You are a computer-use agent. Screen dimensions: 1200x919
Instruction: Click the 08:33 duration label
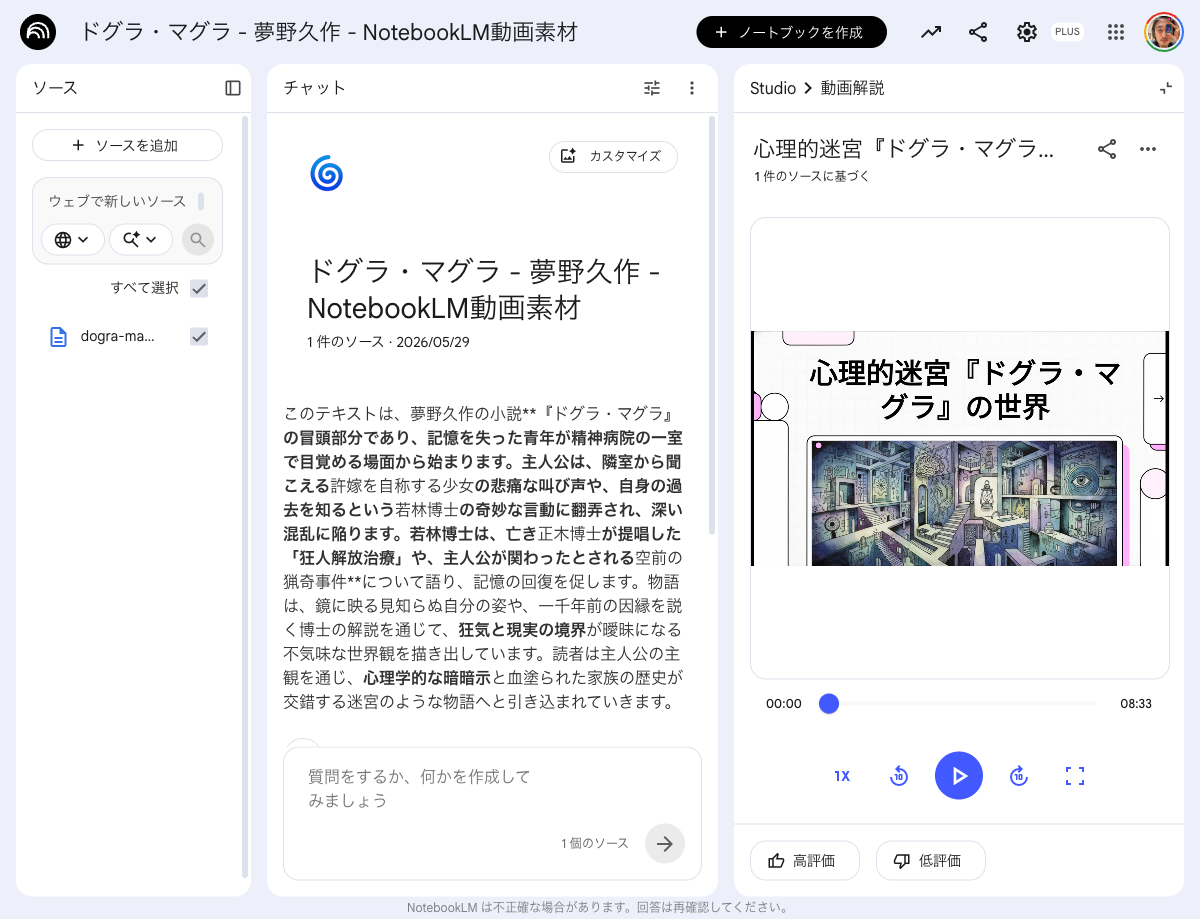coord(1136,704)
